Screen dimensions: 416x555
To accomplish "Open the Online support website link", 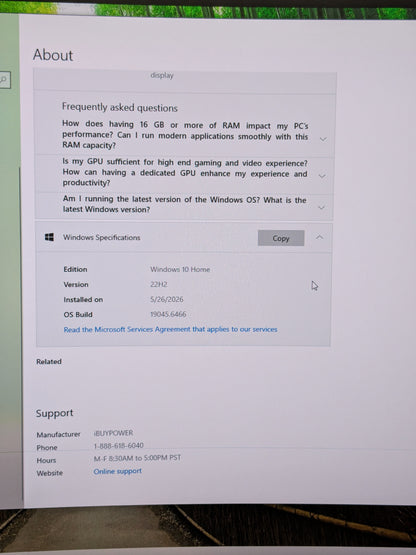I will click(x=118, y=471).
